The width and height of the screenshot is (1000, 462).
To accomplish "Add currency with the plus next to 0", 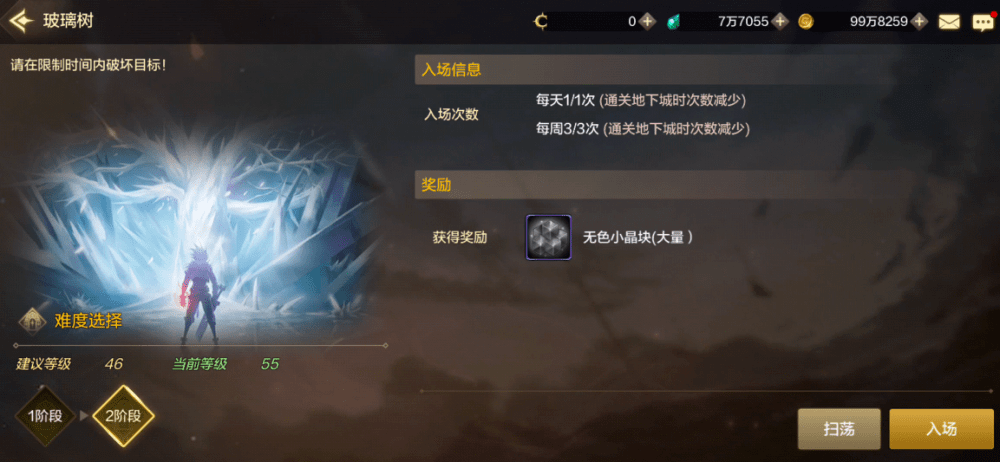I will [647, 21].
